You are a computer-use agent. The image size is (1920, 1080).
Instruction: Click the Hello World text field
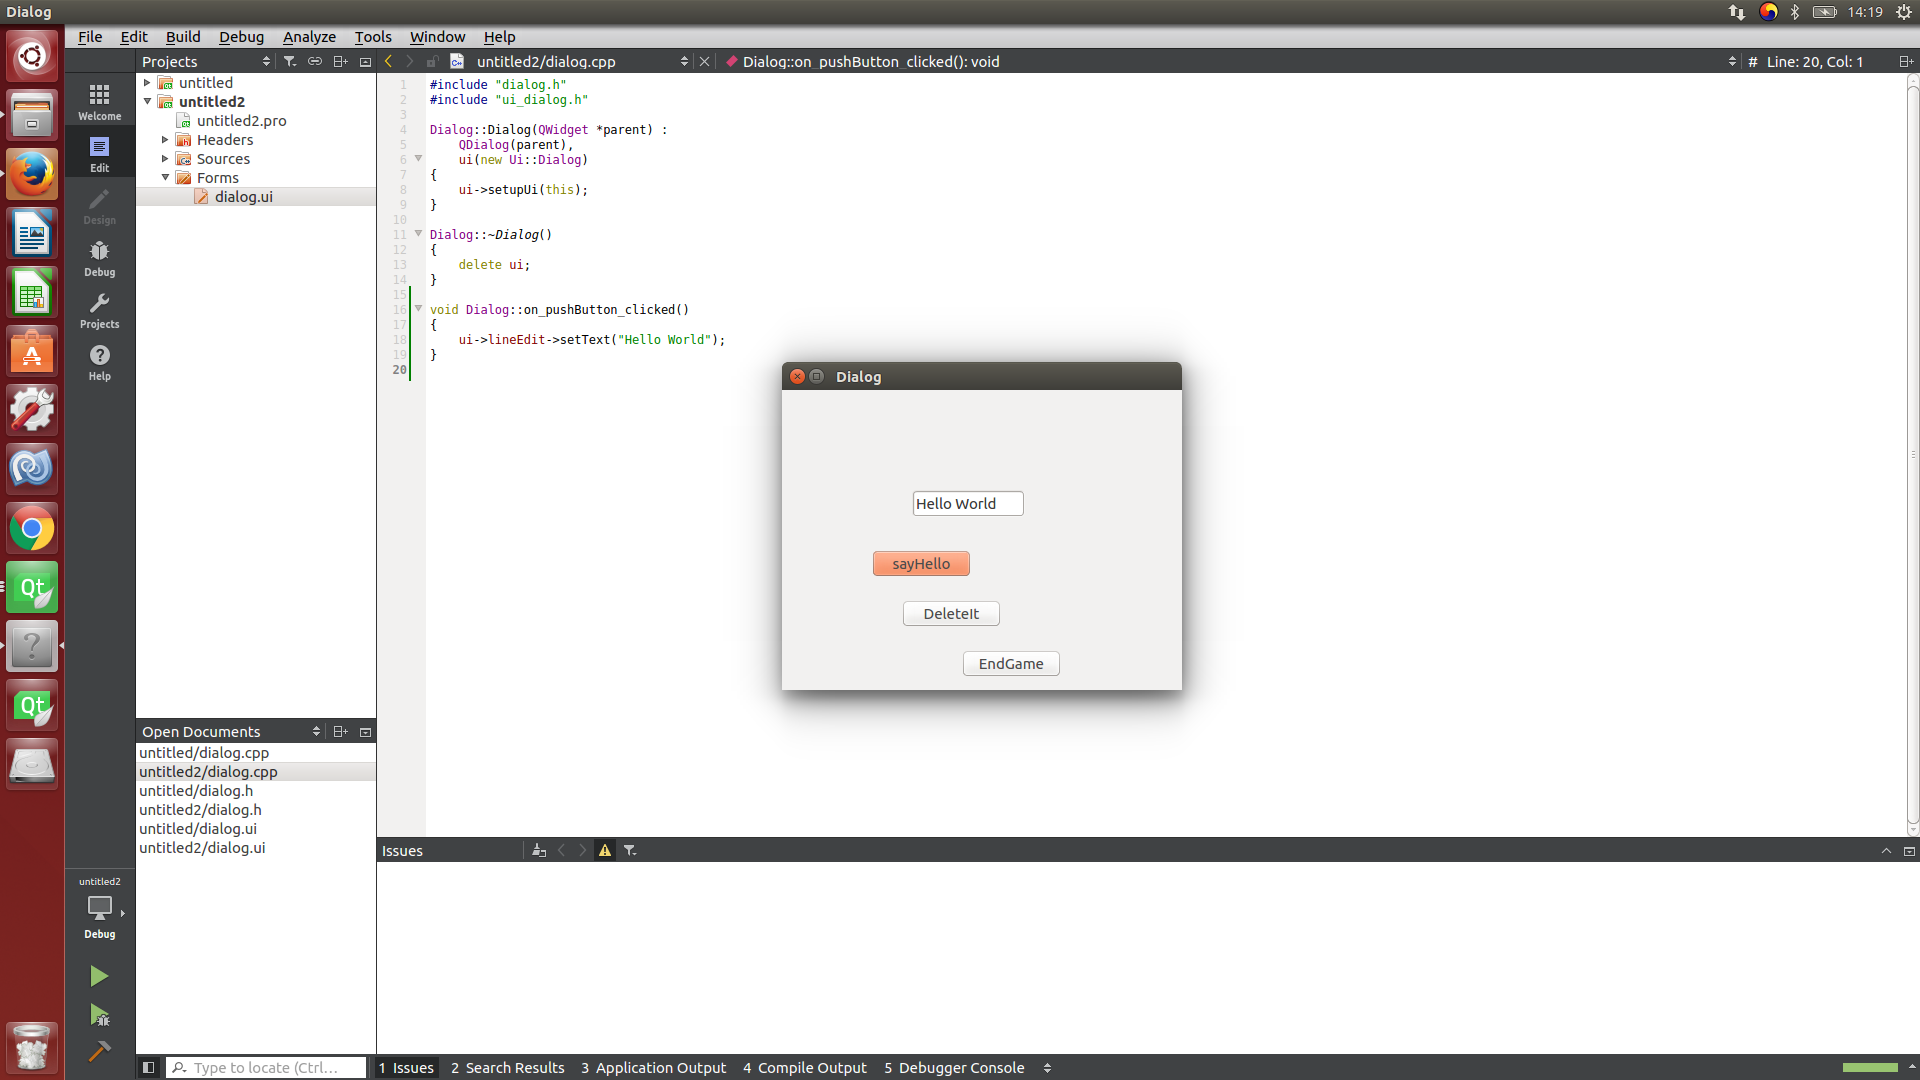967,504
